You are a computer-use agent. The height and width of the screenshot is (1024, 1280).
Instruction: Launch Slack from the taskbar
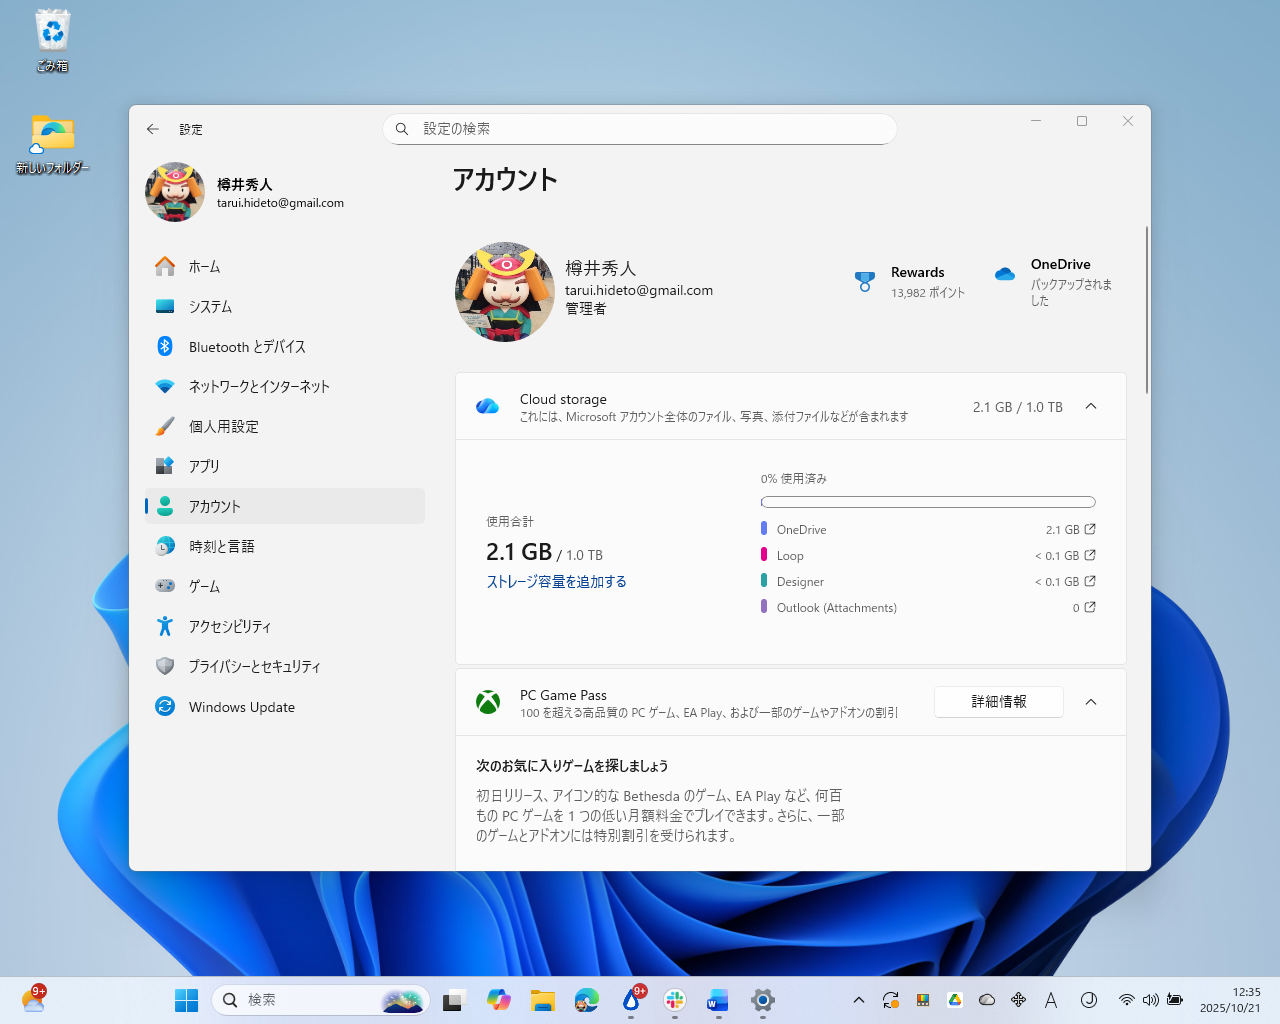click(675, 999)
